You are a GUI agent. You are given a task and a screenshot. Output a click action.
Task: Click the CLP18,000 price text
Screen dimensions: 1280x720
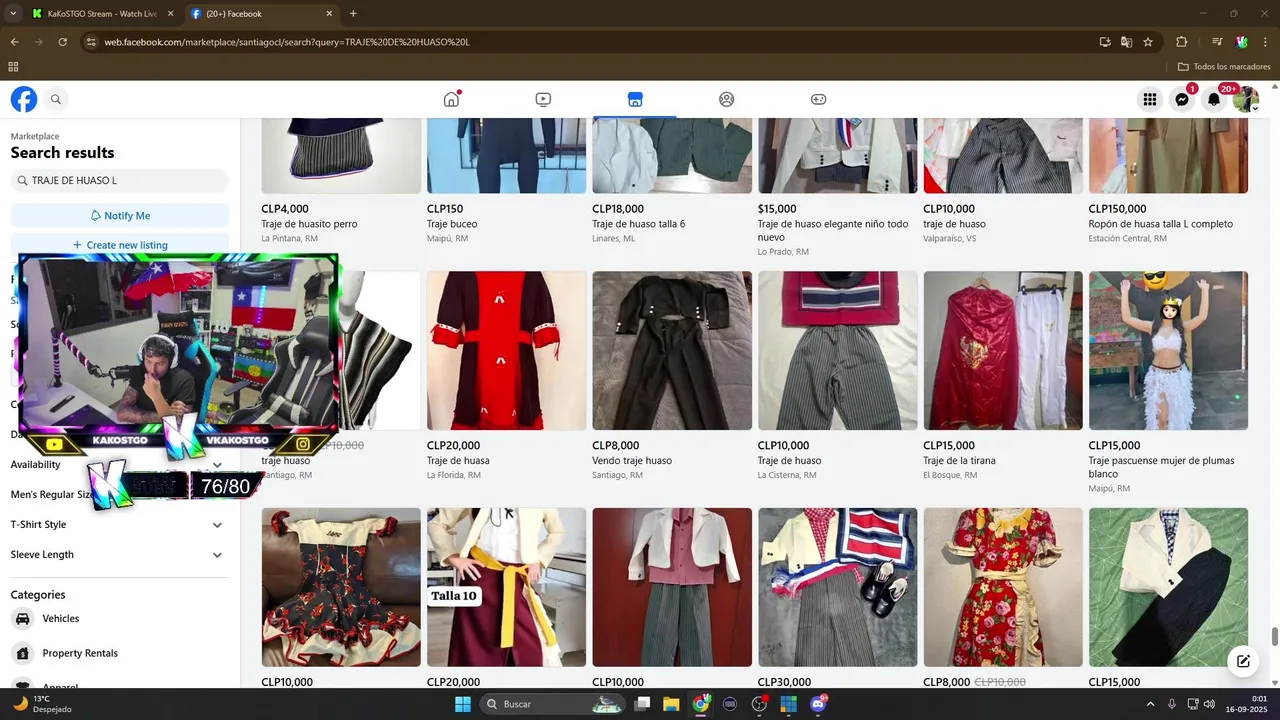(618, 209)
